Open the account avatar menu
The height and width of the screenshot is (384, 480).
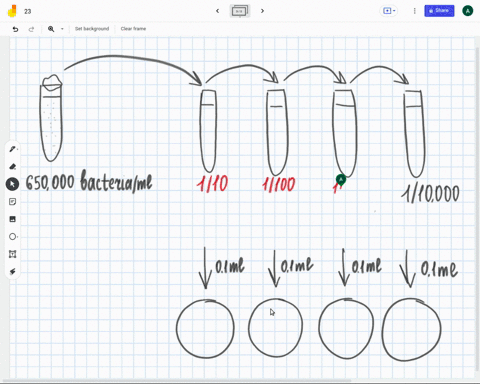[x=468, y=11]
